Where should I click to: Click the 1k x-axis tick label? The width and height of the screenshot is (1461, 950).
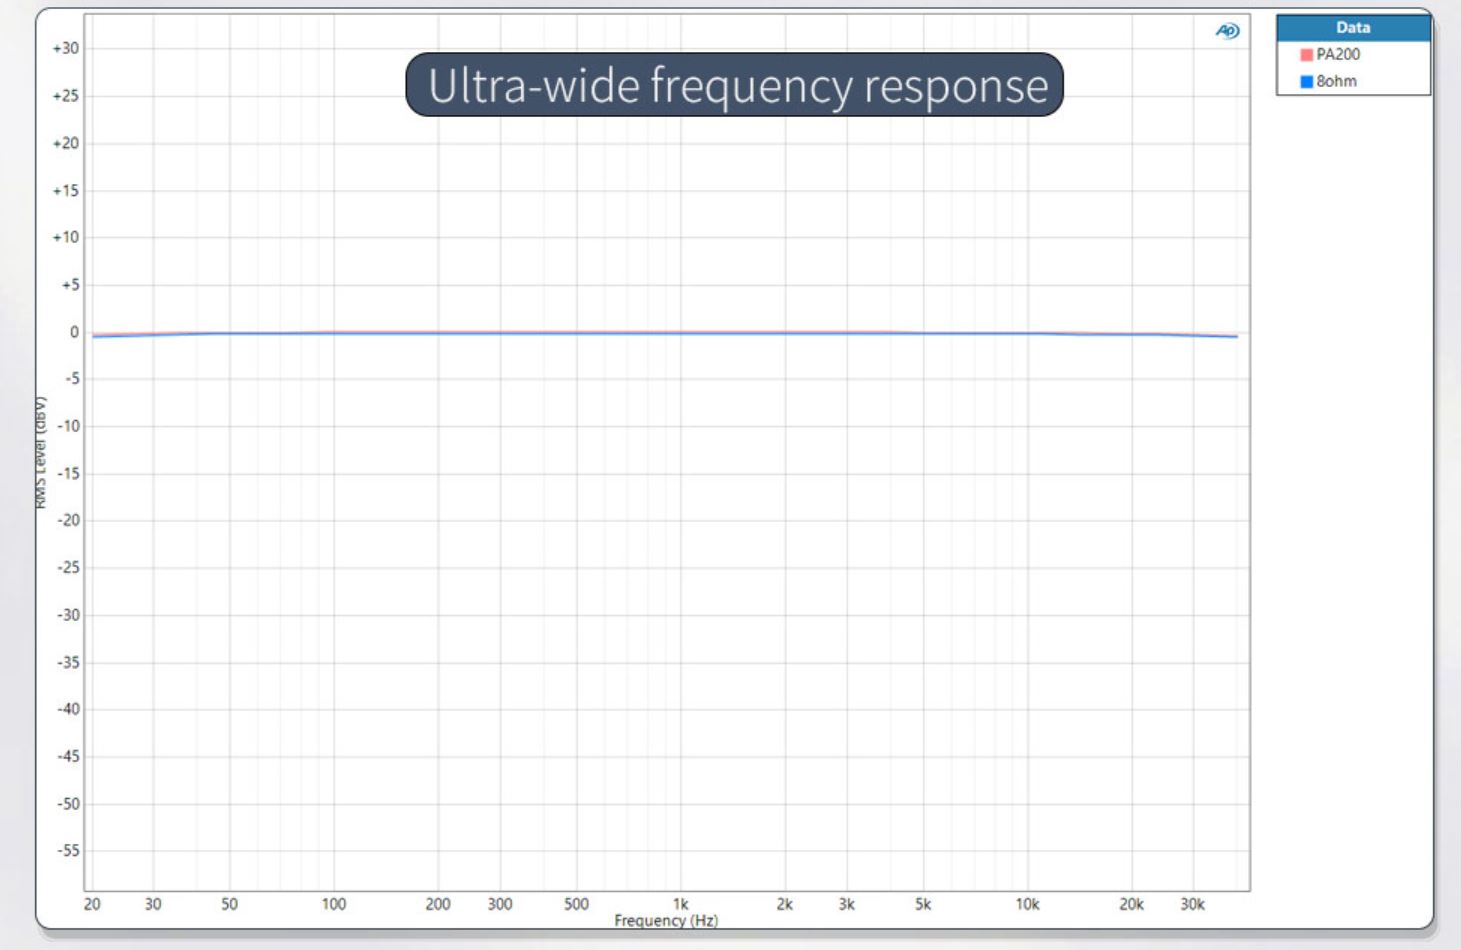click(x=680, y=904)
